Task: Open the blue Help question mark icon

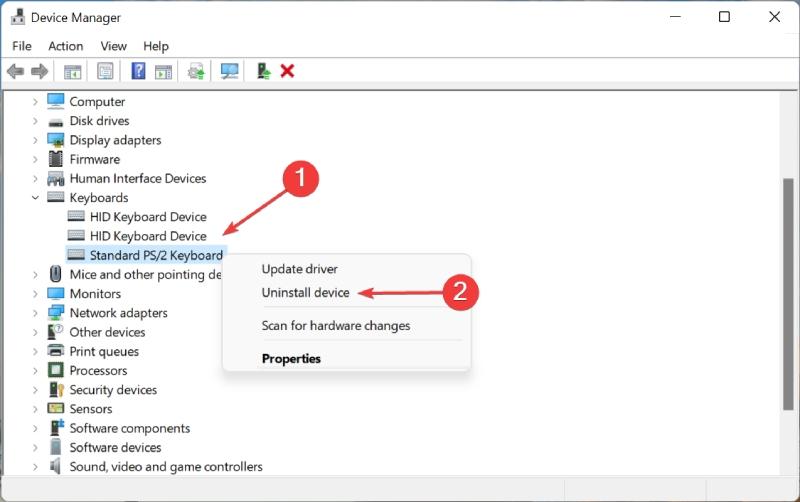Action: click(x=138, y=71)
